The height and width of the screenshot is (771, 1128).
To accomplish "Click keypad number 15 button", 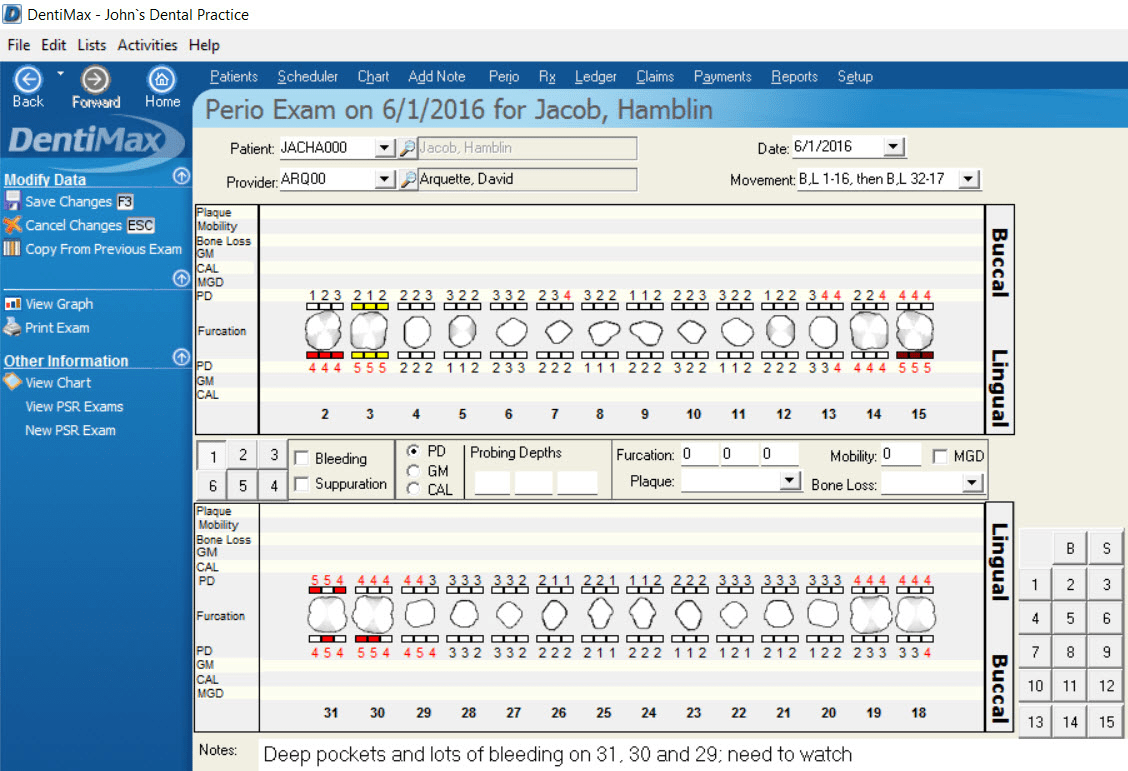I will coord(1106,721).
